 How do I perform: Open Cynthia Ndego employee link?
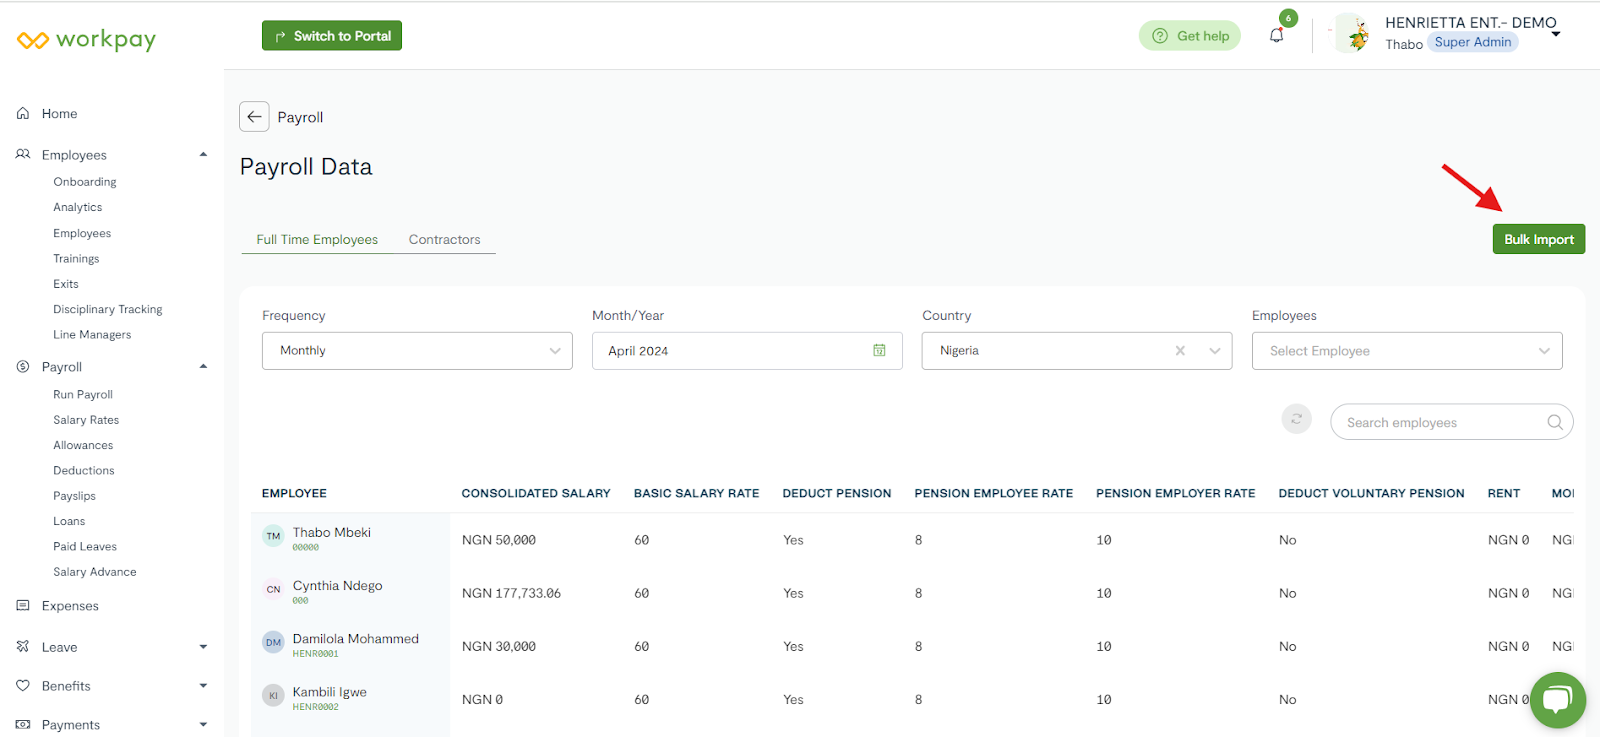(x=338, y=586)
